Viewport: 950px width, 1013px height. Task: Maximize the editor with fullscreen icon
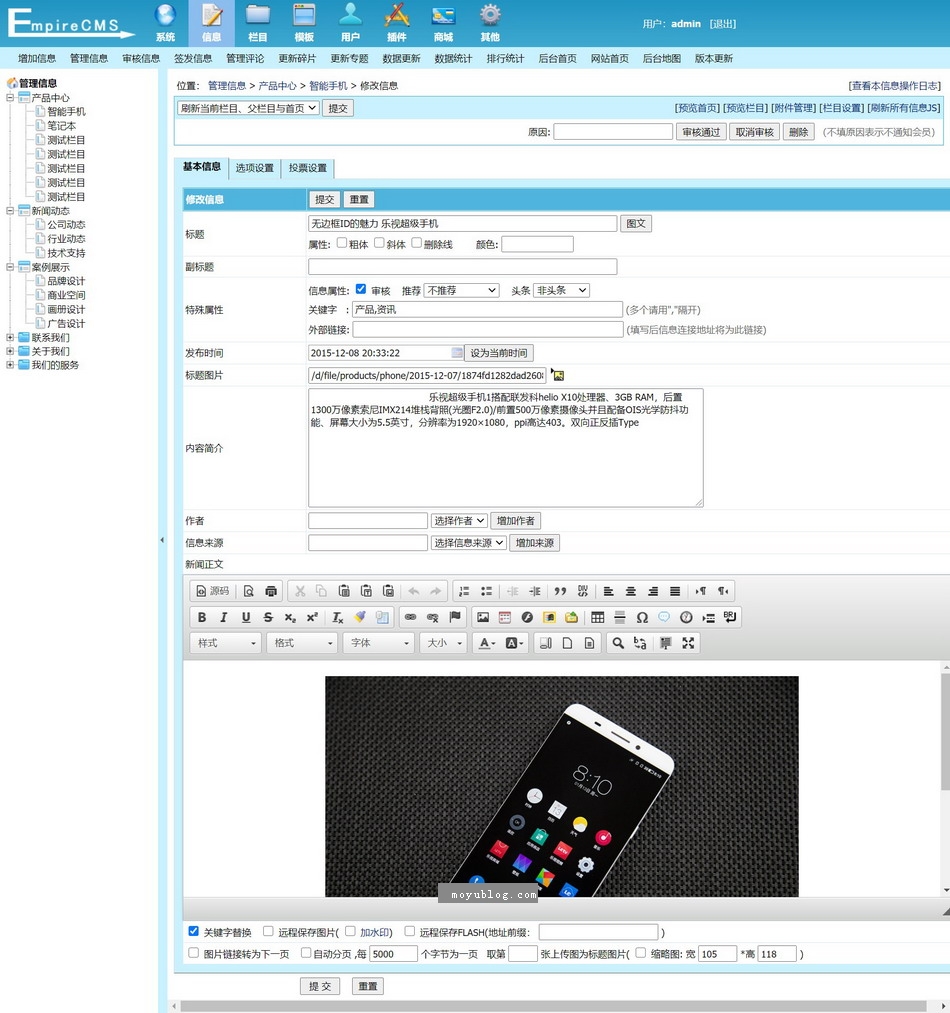click(688, 643)
